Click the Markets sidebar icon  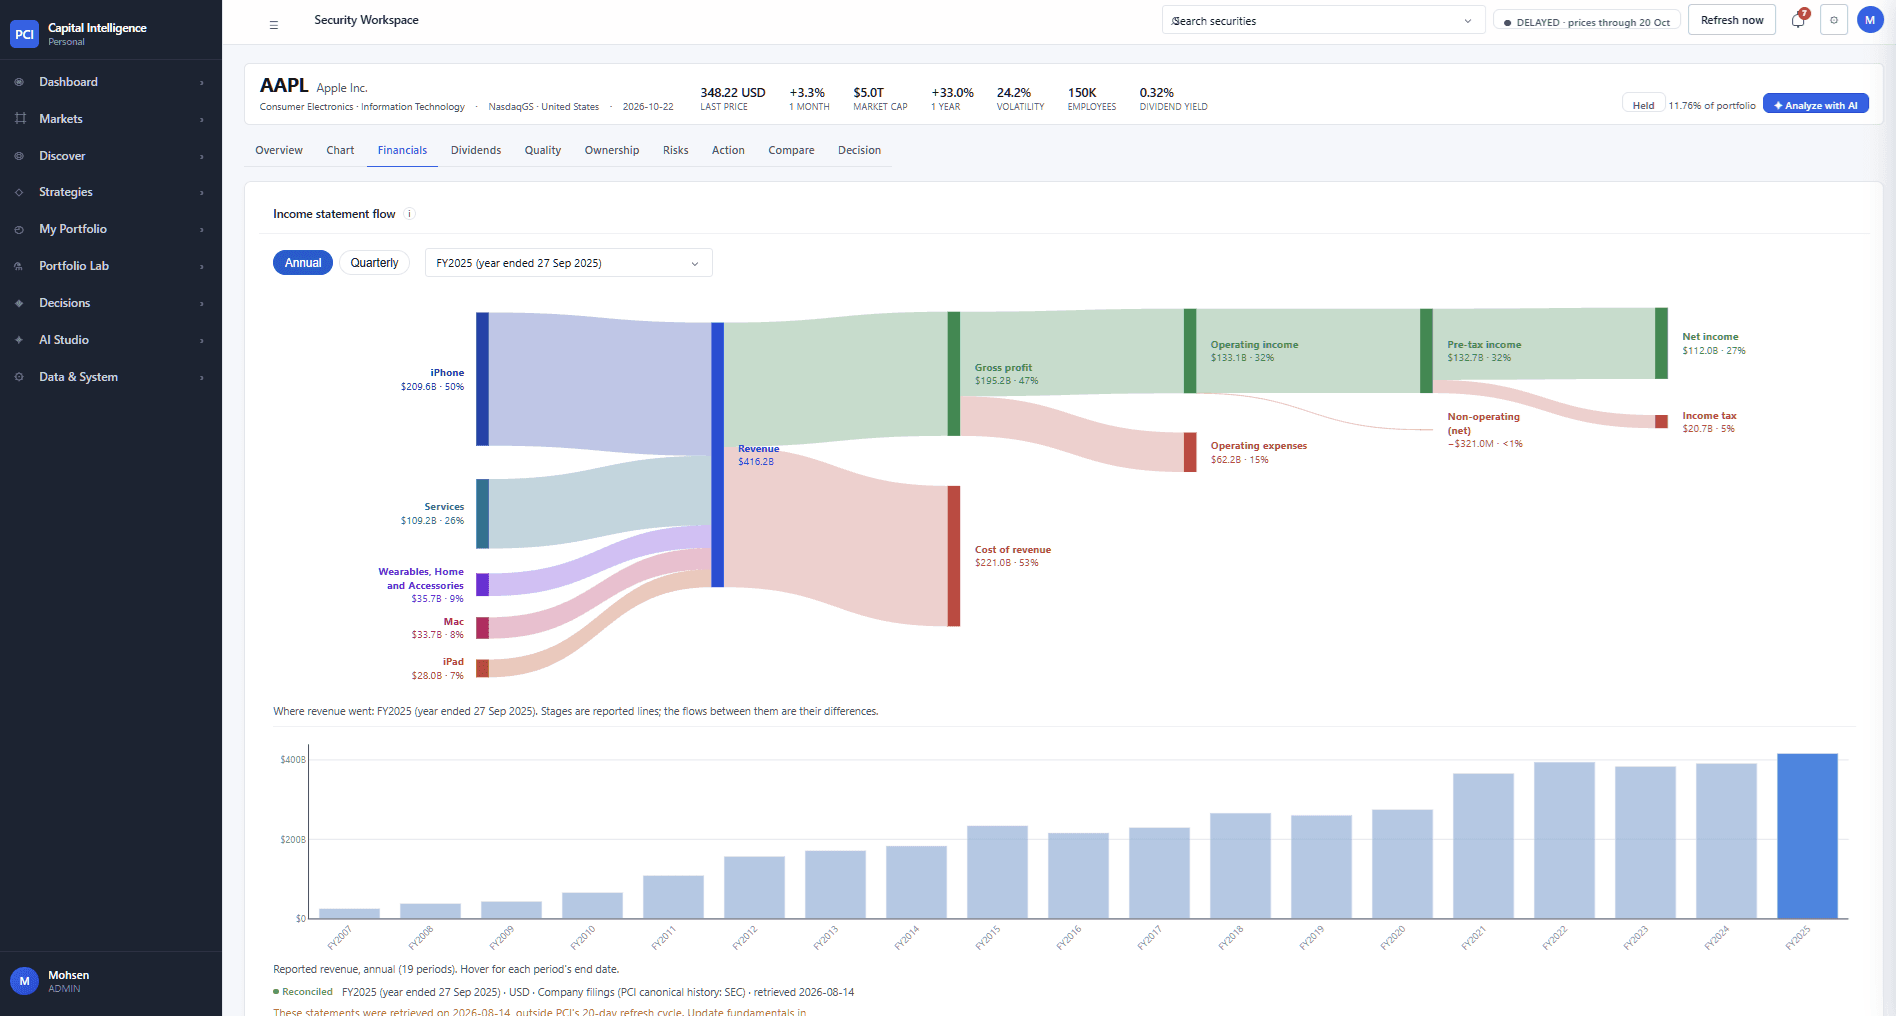(x=19, y=119)
